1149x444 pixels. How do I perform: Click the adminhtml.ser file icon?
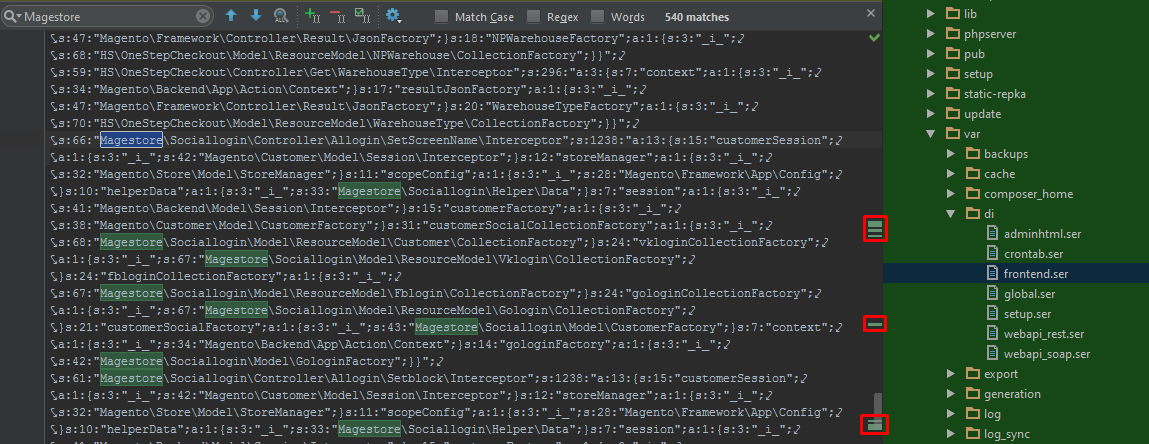pos(993,234)
